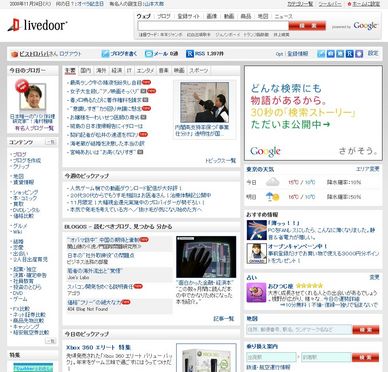Click the umbrella-sun weather icon for 明日
The image size is (388, 372).
coord(272,197)
